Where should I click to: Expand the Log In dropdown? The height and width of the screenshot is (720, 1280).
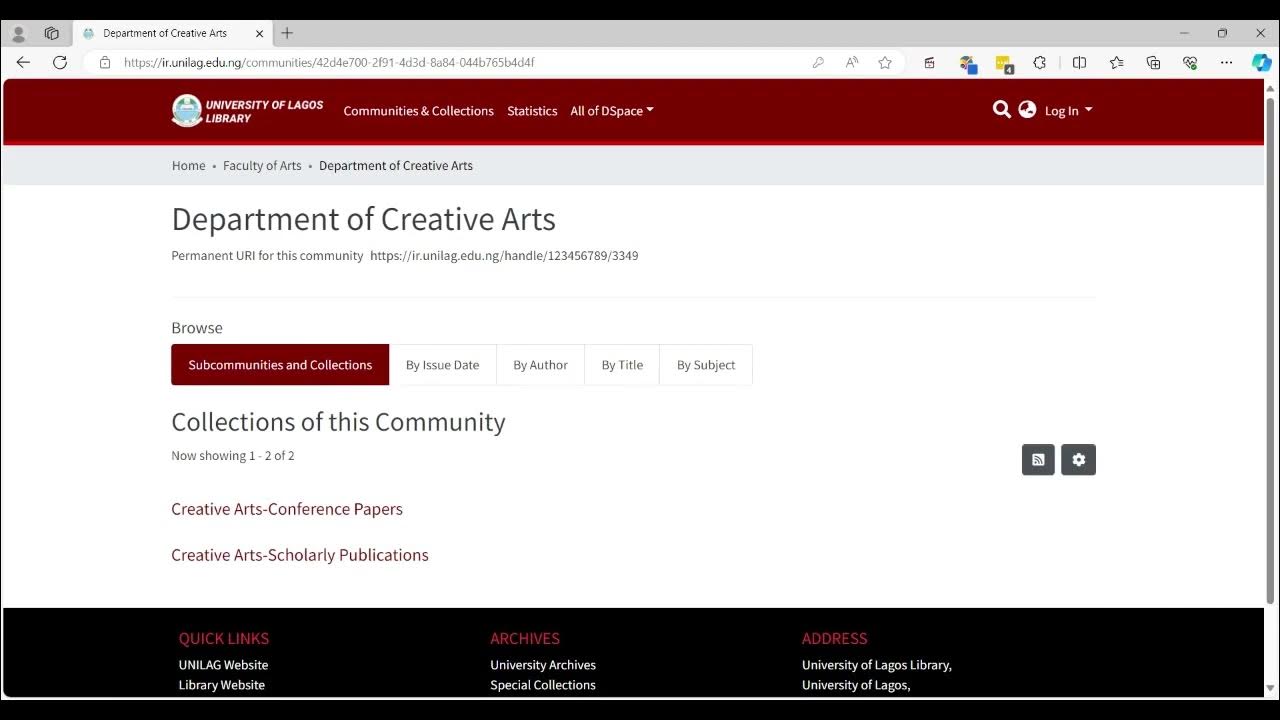coord(1068,111)
